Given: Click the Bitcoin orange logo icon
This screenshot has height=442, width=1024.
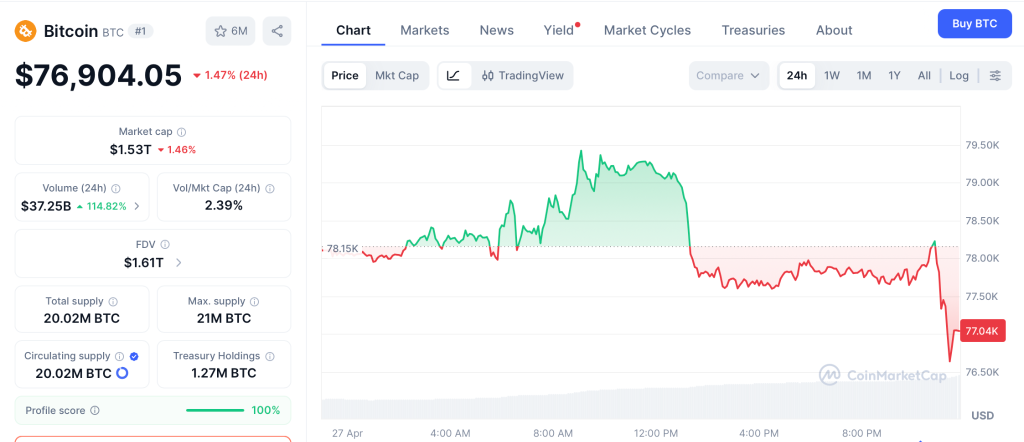Looking at the screenshot, I should [25, 31].
